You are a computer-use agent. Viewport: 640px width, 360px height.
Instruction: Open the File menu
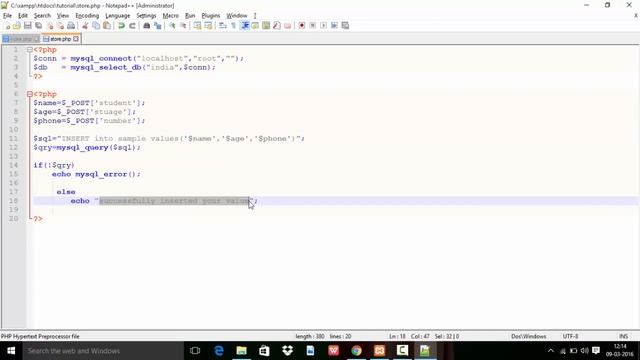7,16
